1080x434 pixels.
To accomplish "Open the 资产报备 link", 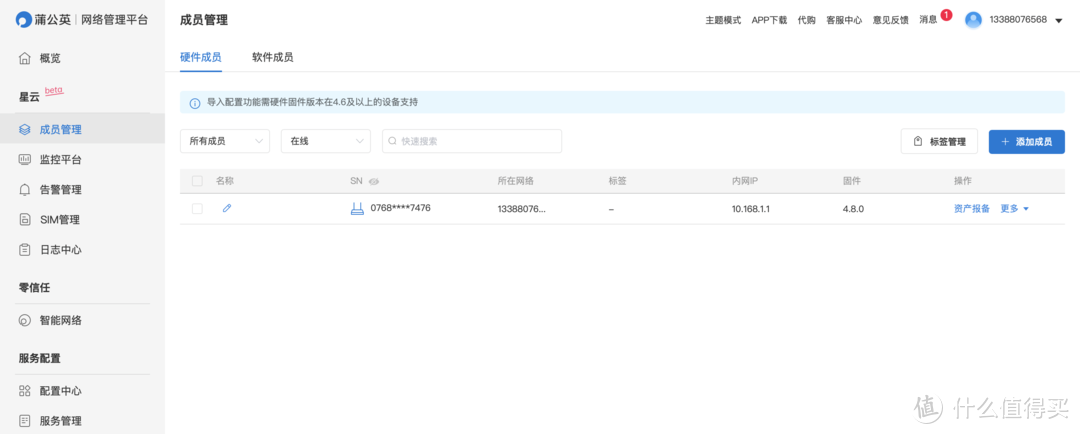I will coord(972,209).
